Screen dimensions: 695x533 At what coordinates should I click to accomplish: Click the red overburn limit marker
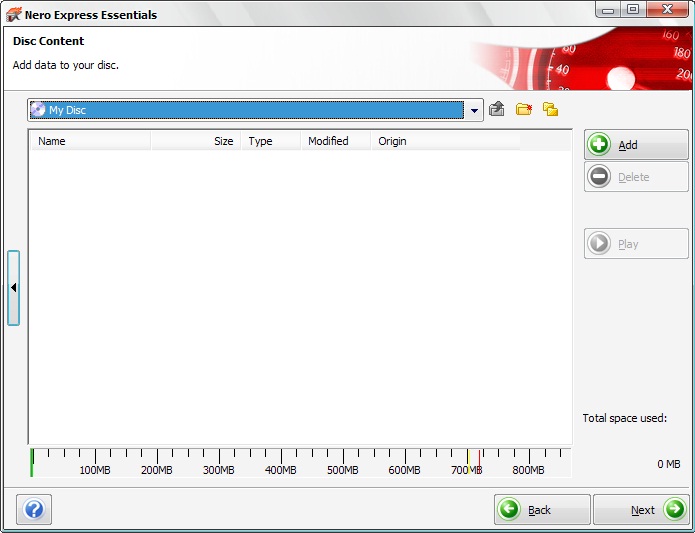click(x=479, y=460)
